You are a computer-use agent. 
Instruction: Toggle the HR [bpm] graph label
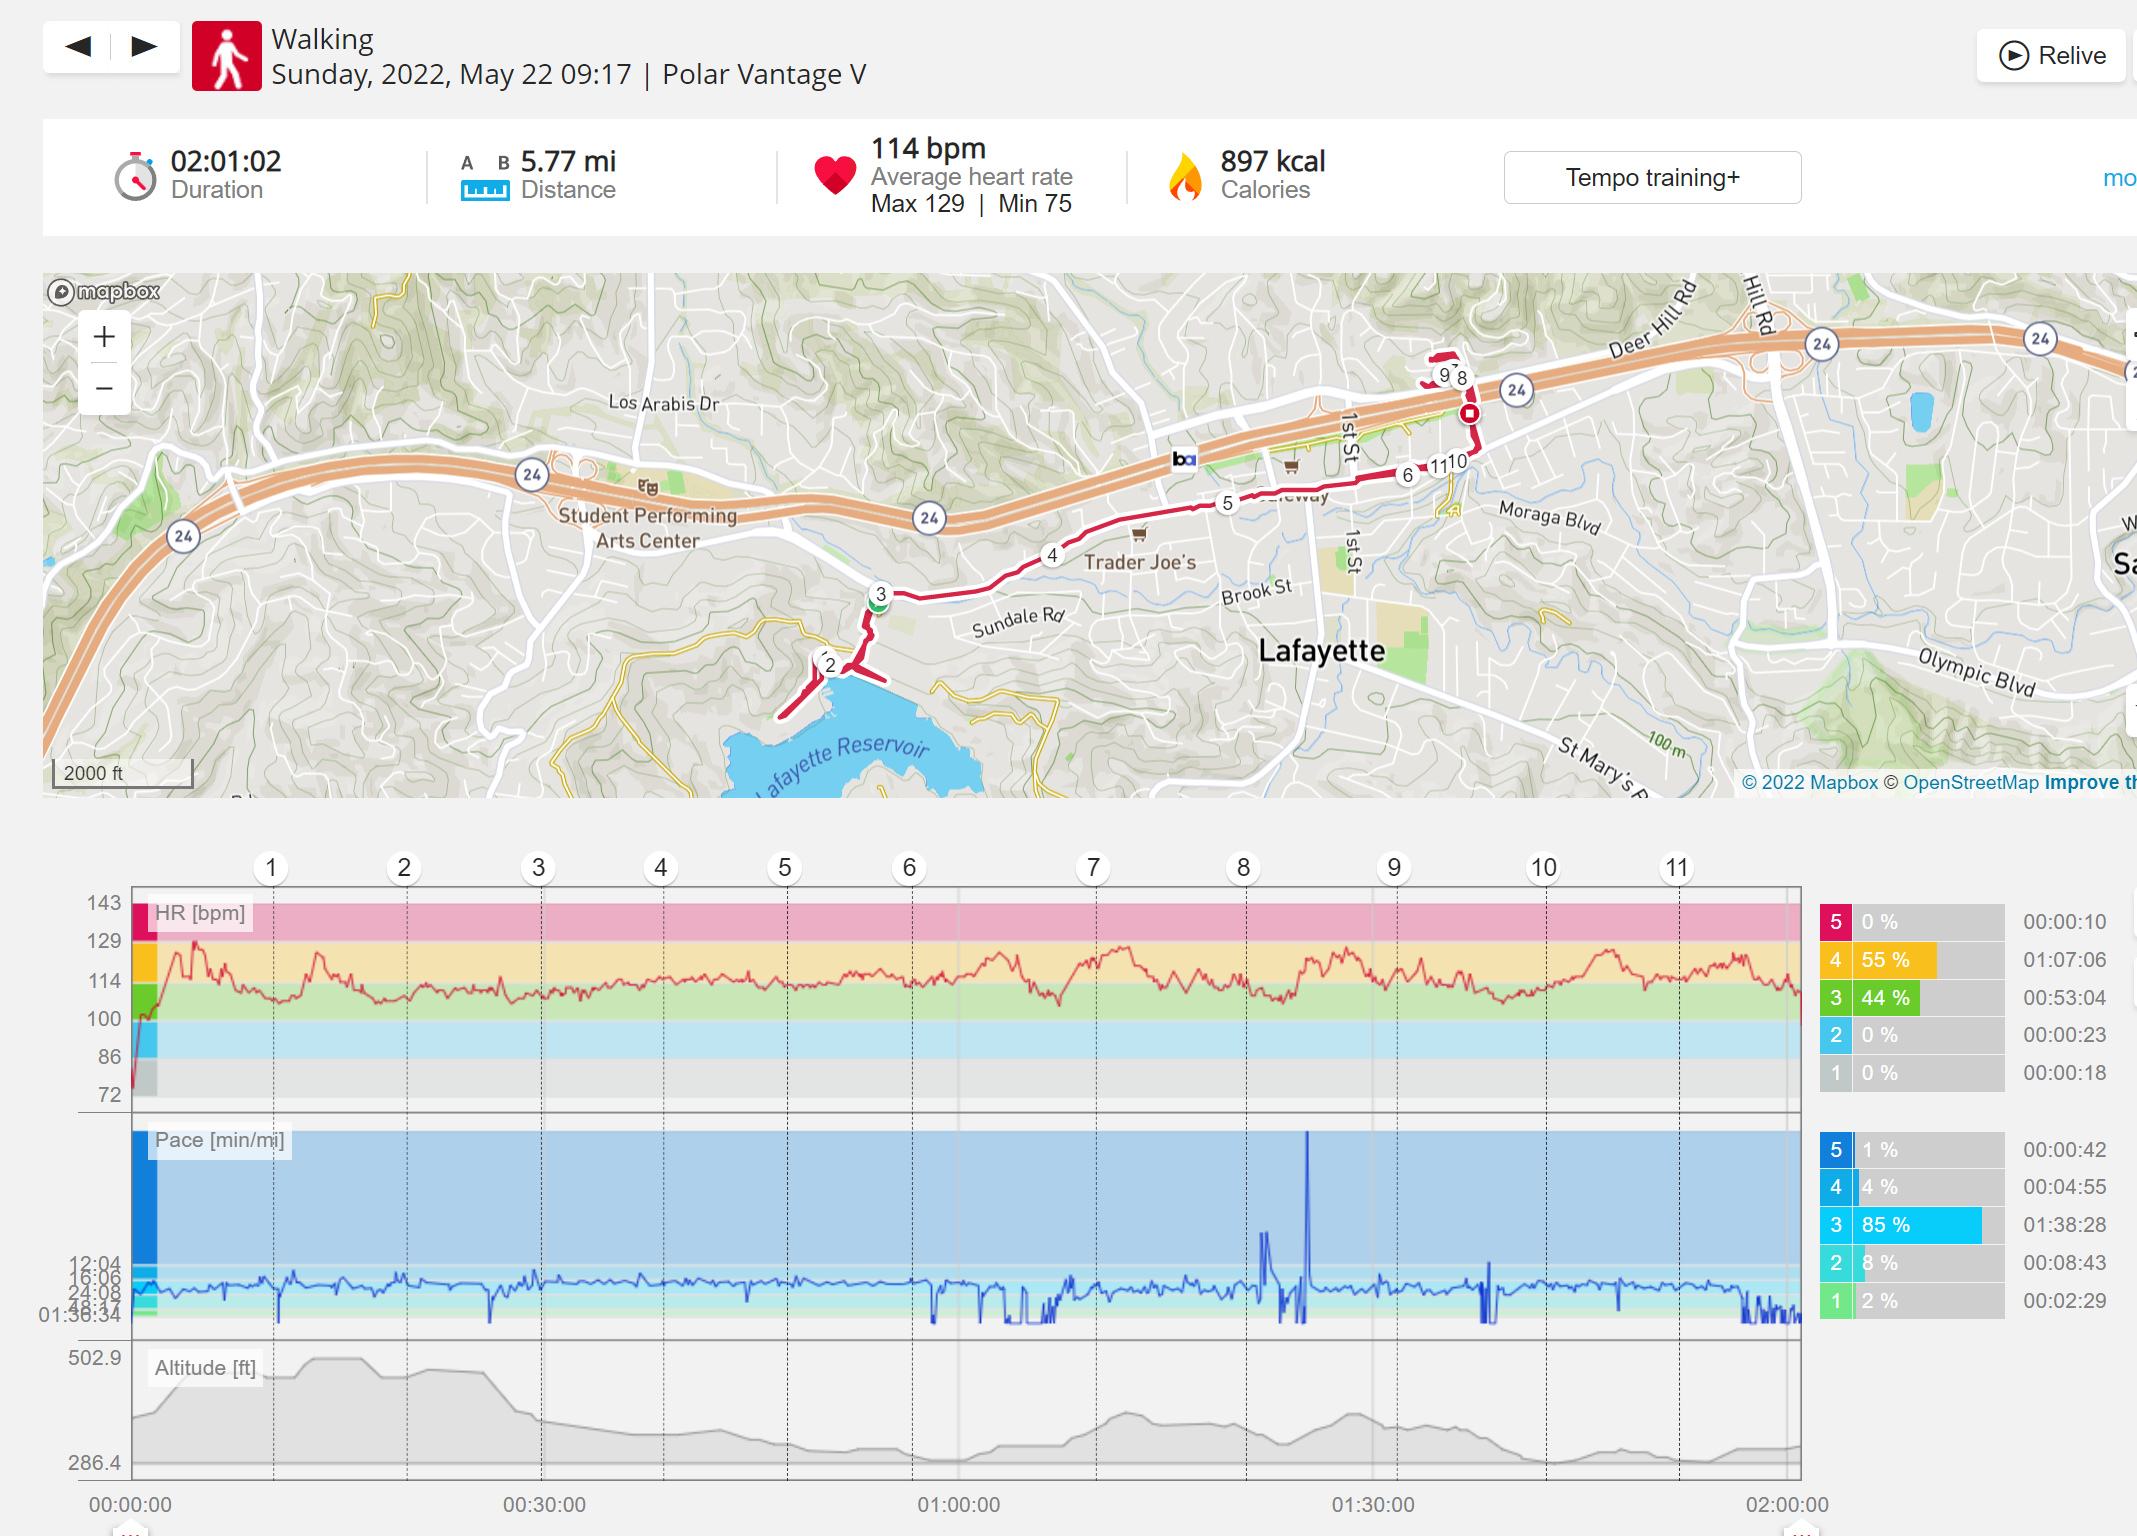[200, 913]
